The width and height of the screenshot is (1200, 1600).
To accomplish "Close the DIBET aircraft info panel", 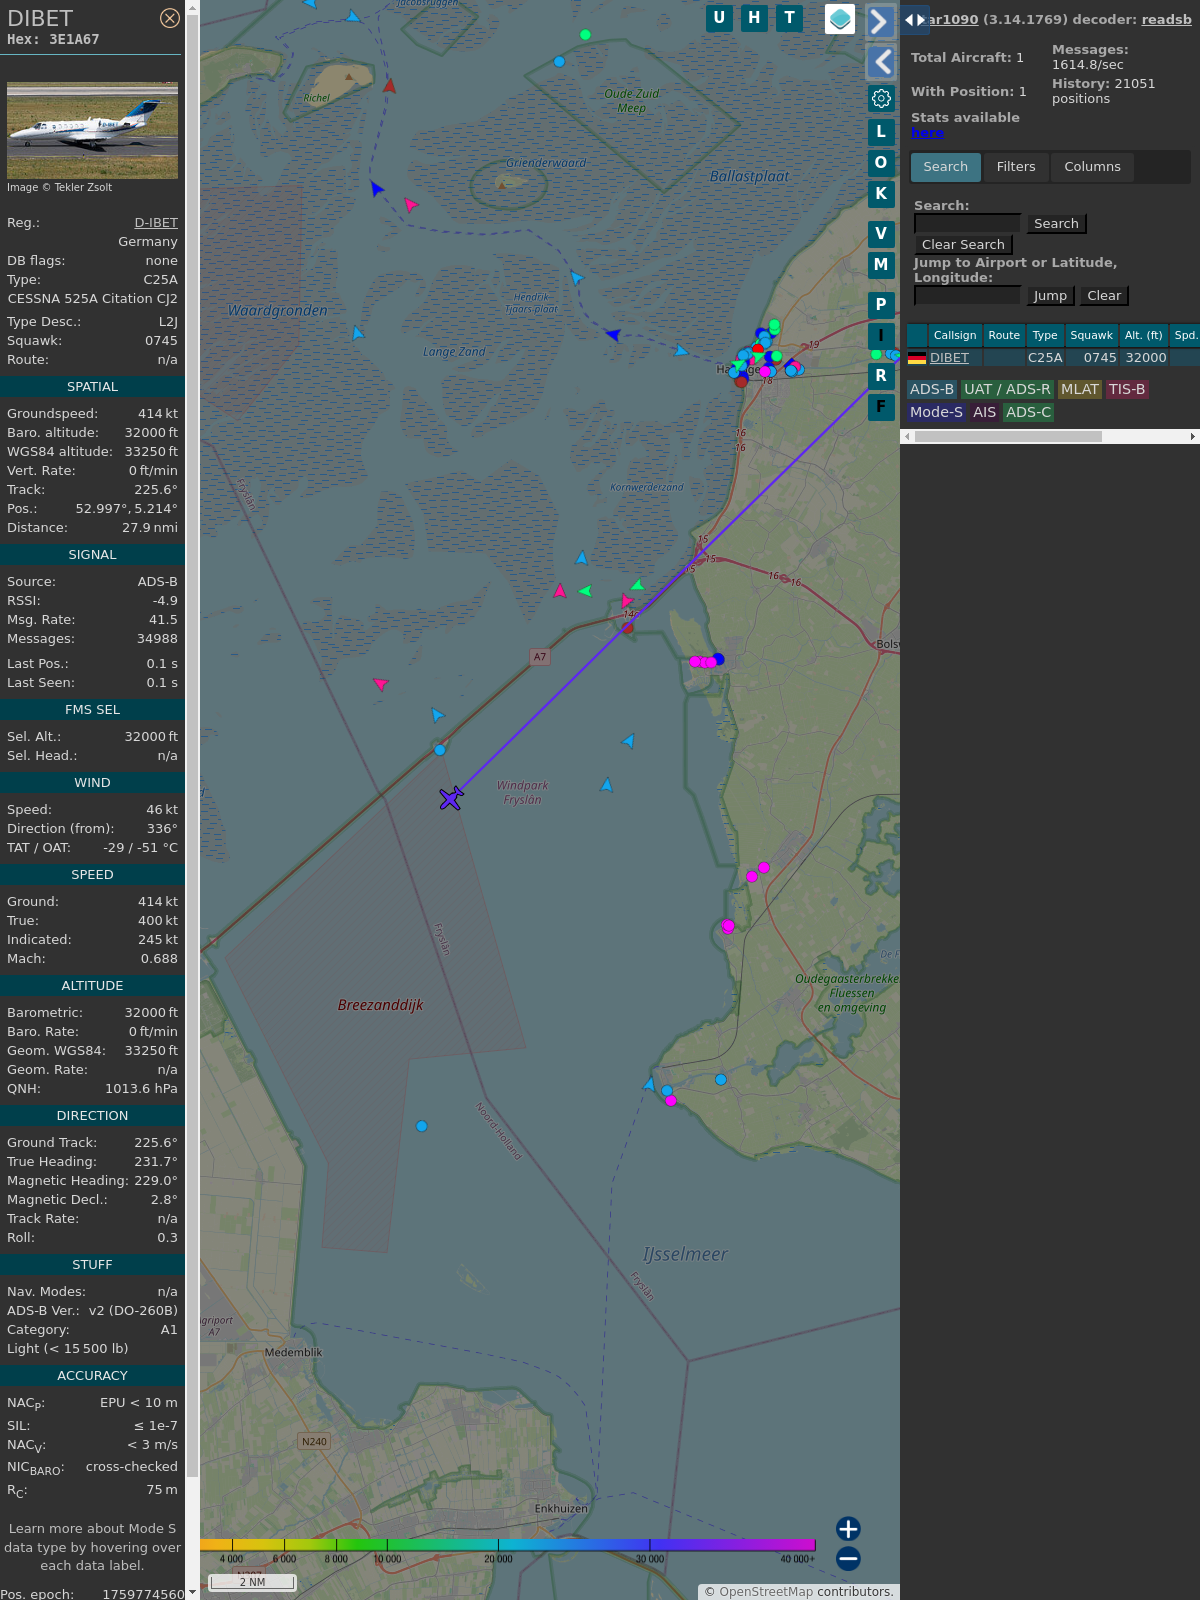I will [x=170, y=18].
